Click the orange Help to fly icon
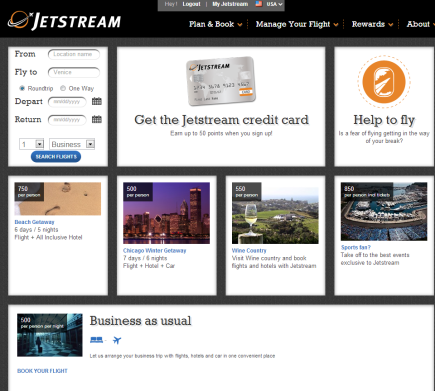Screen dimensions: 435x391 point(384,82)
